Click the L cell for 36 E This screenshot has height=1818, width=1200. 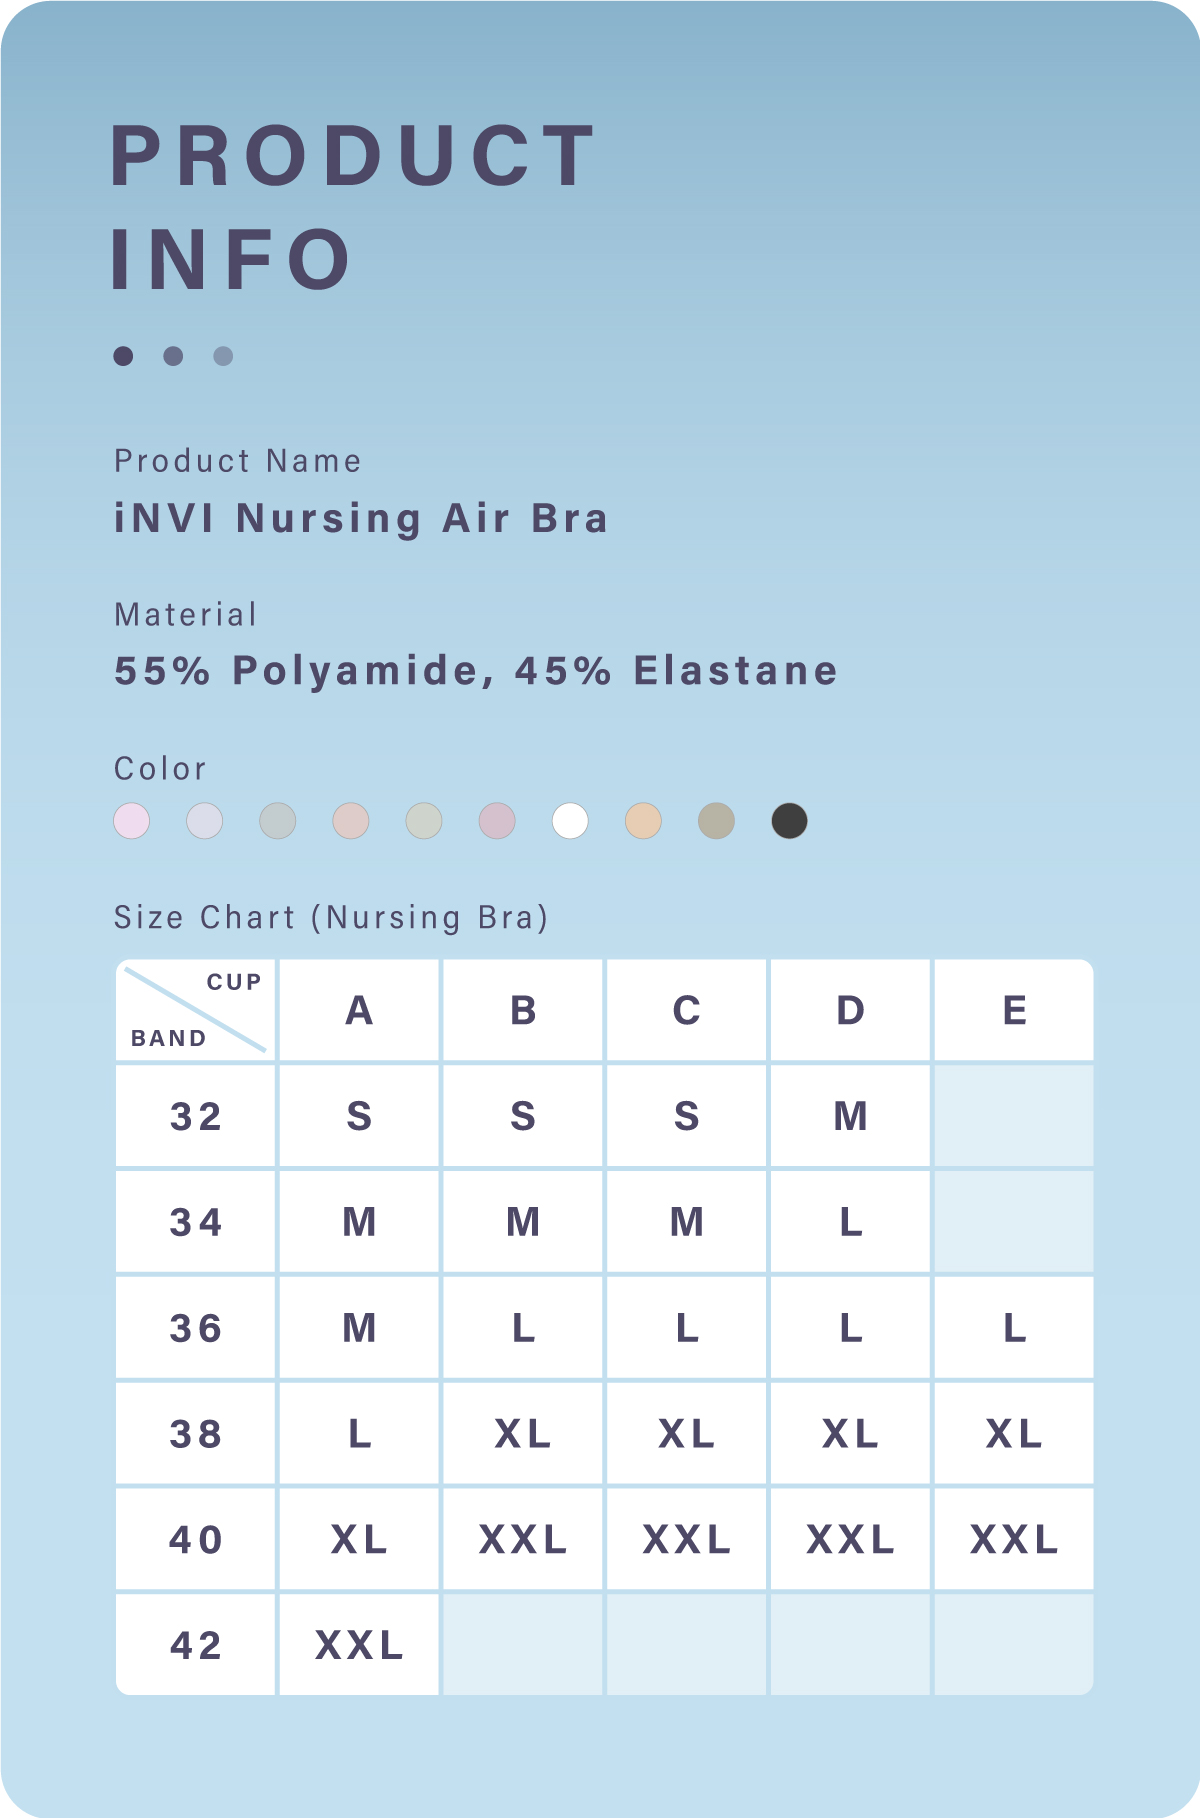(1014, 1328)
